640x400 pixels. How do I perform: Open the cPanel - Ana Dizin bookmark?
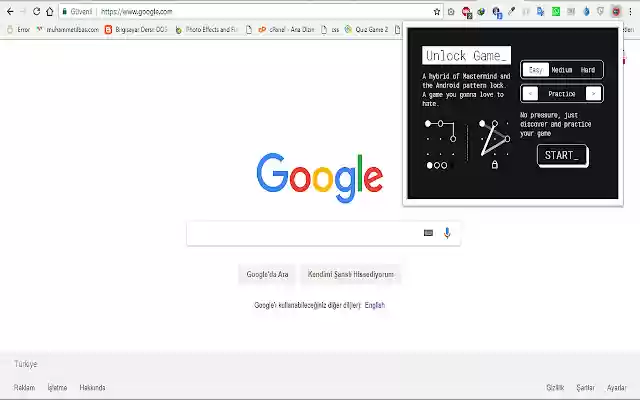pos(287,29)
